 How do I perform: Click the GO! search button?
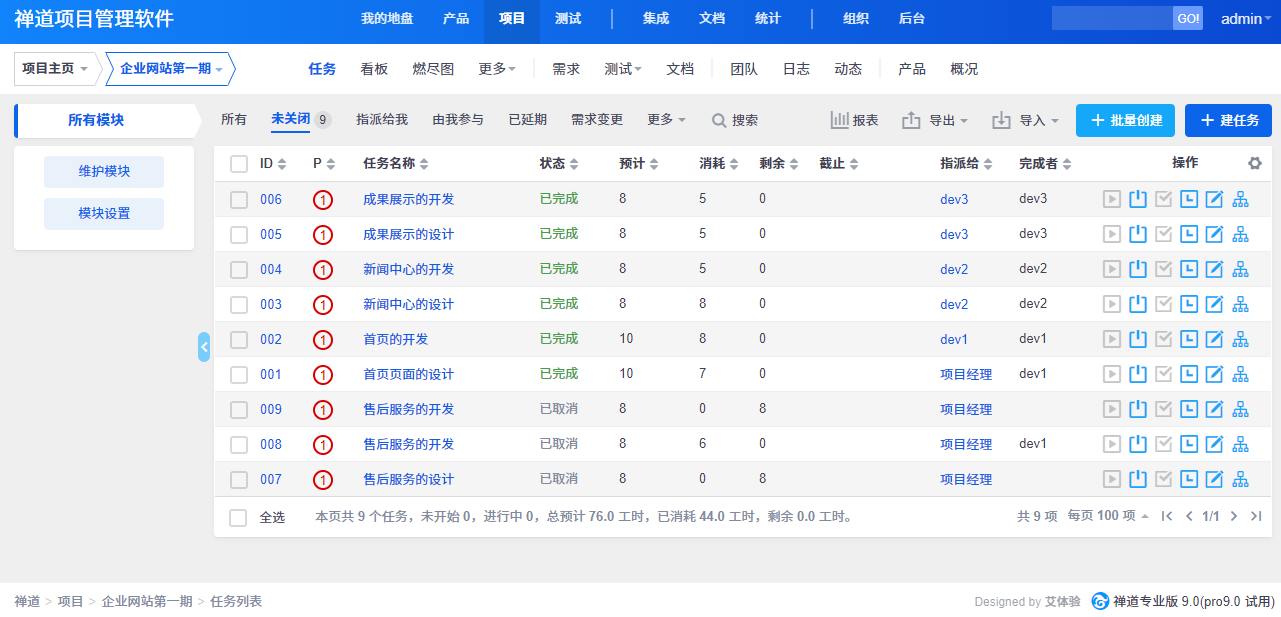(1188, 18)
